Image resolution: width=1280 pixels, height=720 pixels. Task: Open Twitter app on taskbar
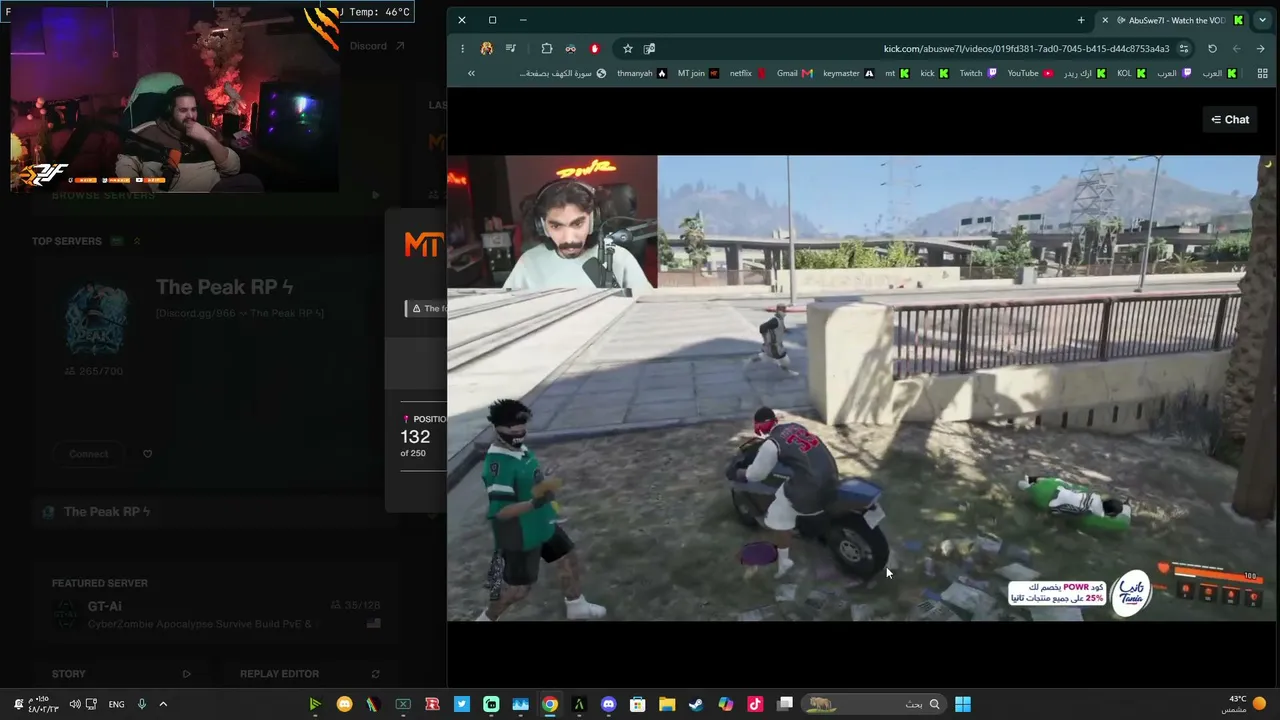coord(462,704)
